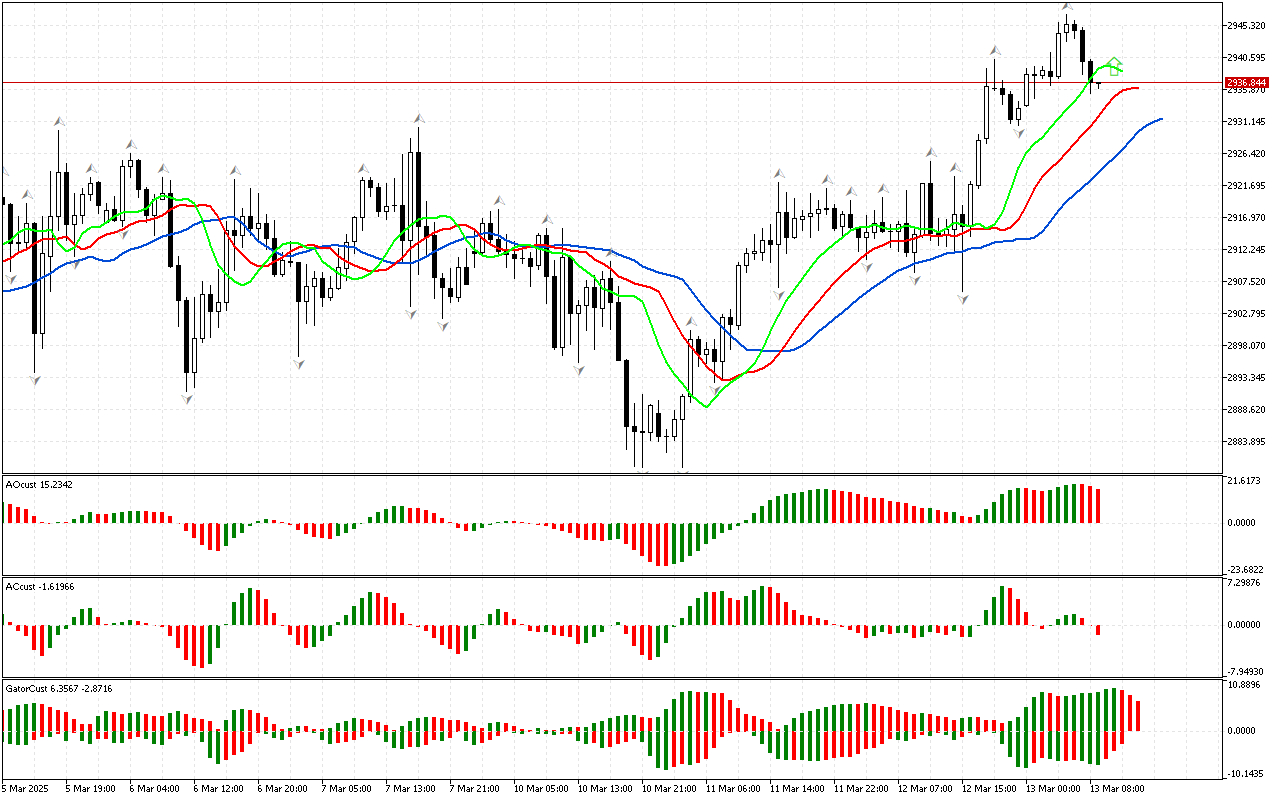Select the 10 Mar 13:00 time label

click(605, 789)
